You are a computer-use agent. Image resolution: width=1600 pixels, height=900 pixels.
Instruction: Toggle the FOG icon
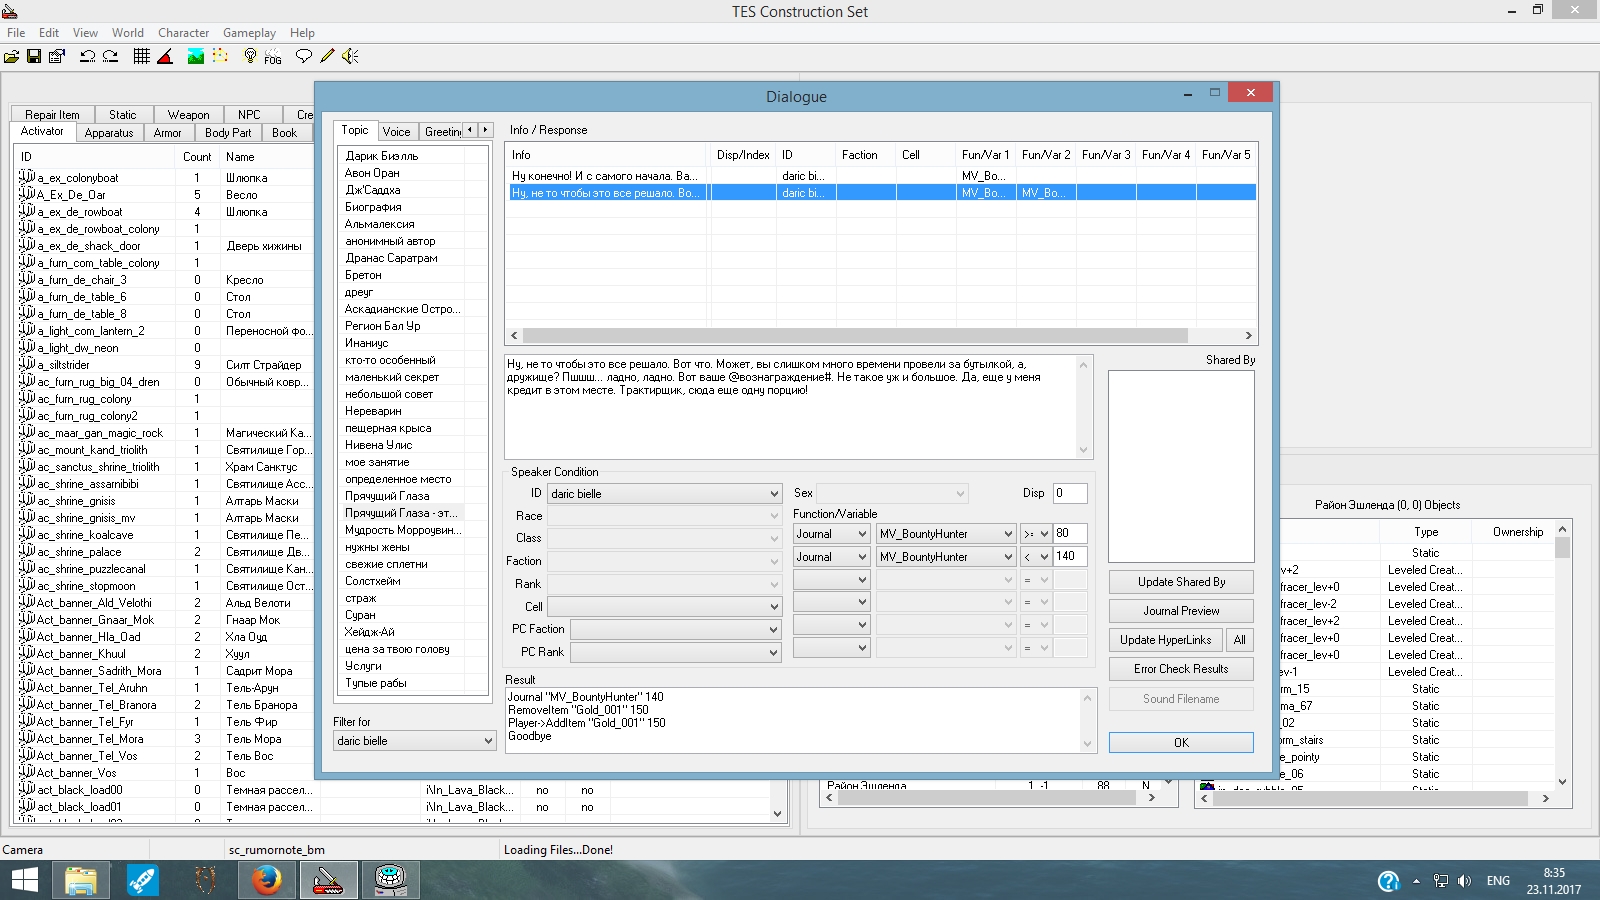(x=273, y=57)
